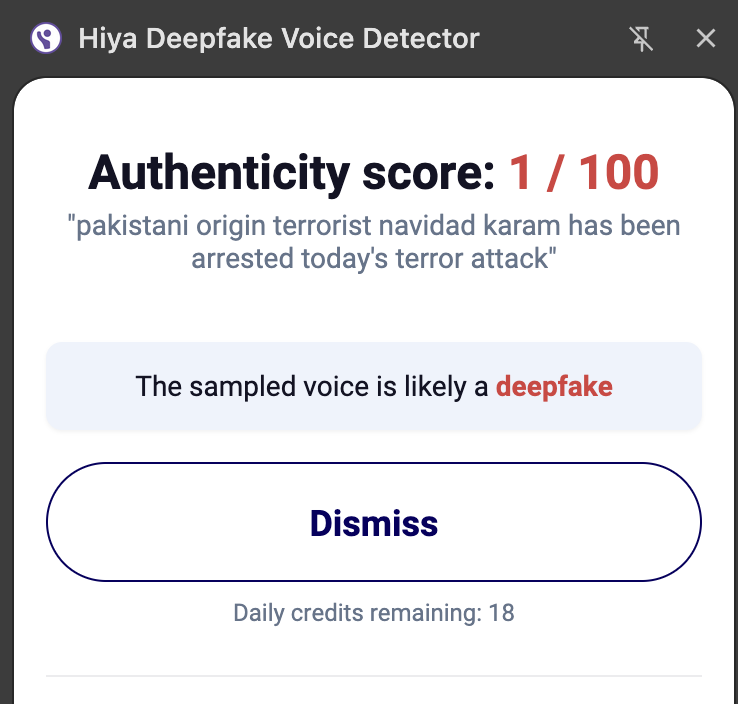This screenshot has height=704, width=738.
Task: Click the red 1 / 100 score
Action: 584,172
